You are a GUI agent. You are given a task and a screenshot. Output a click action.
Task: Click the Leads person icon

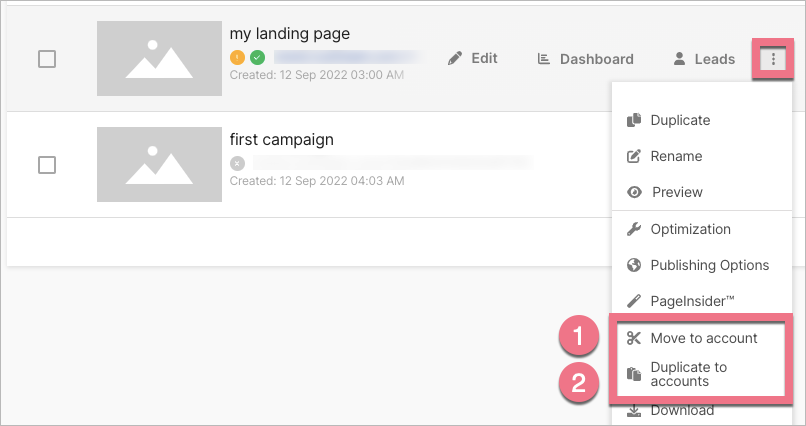[680, 59]
